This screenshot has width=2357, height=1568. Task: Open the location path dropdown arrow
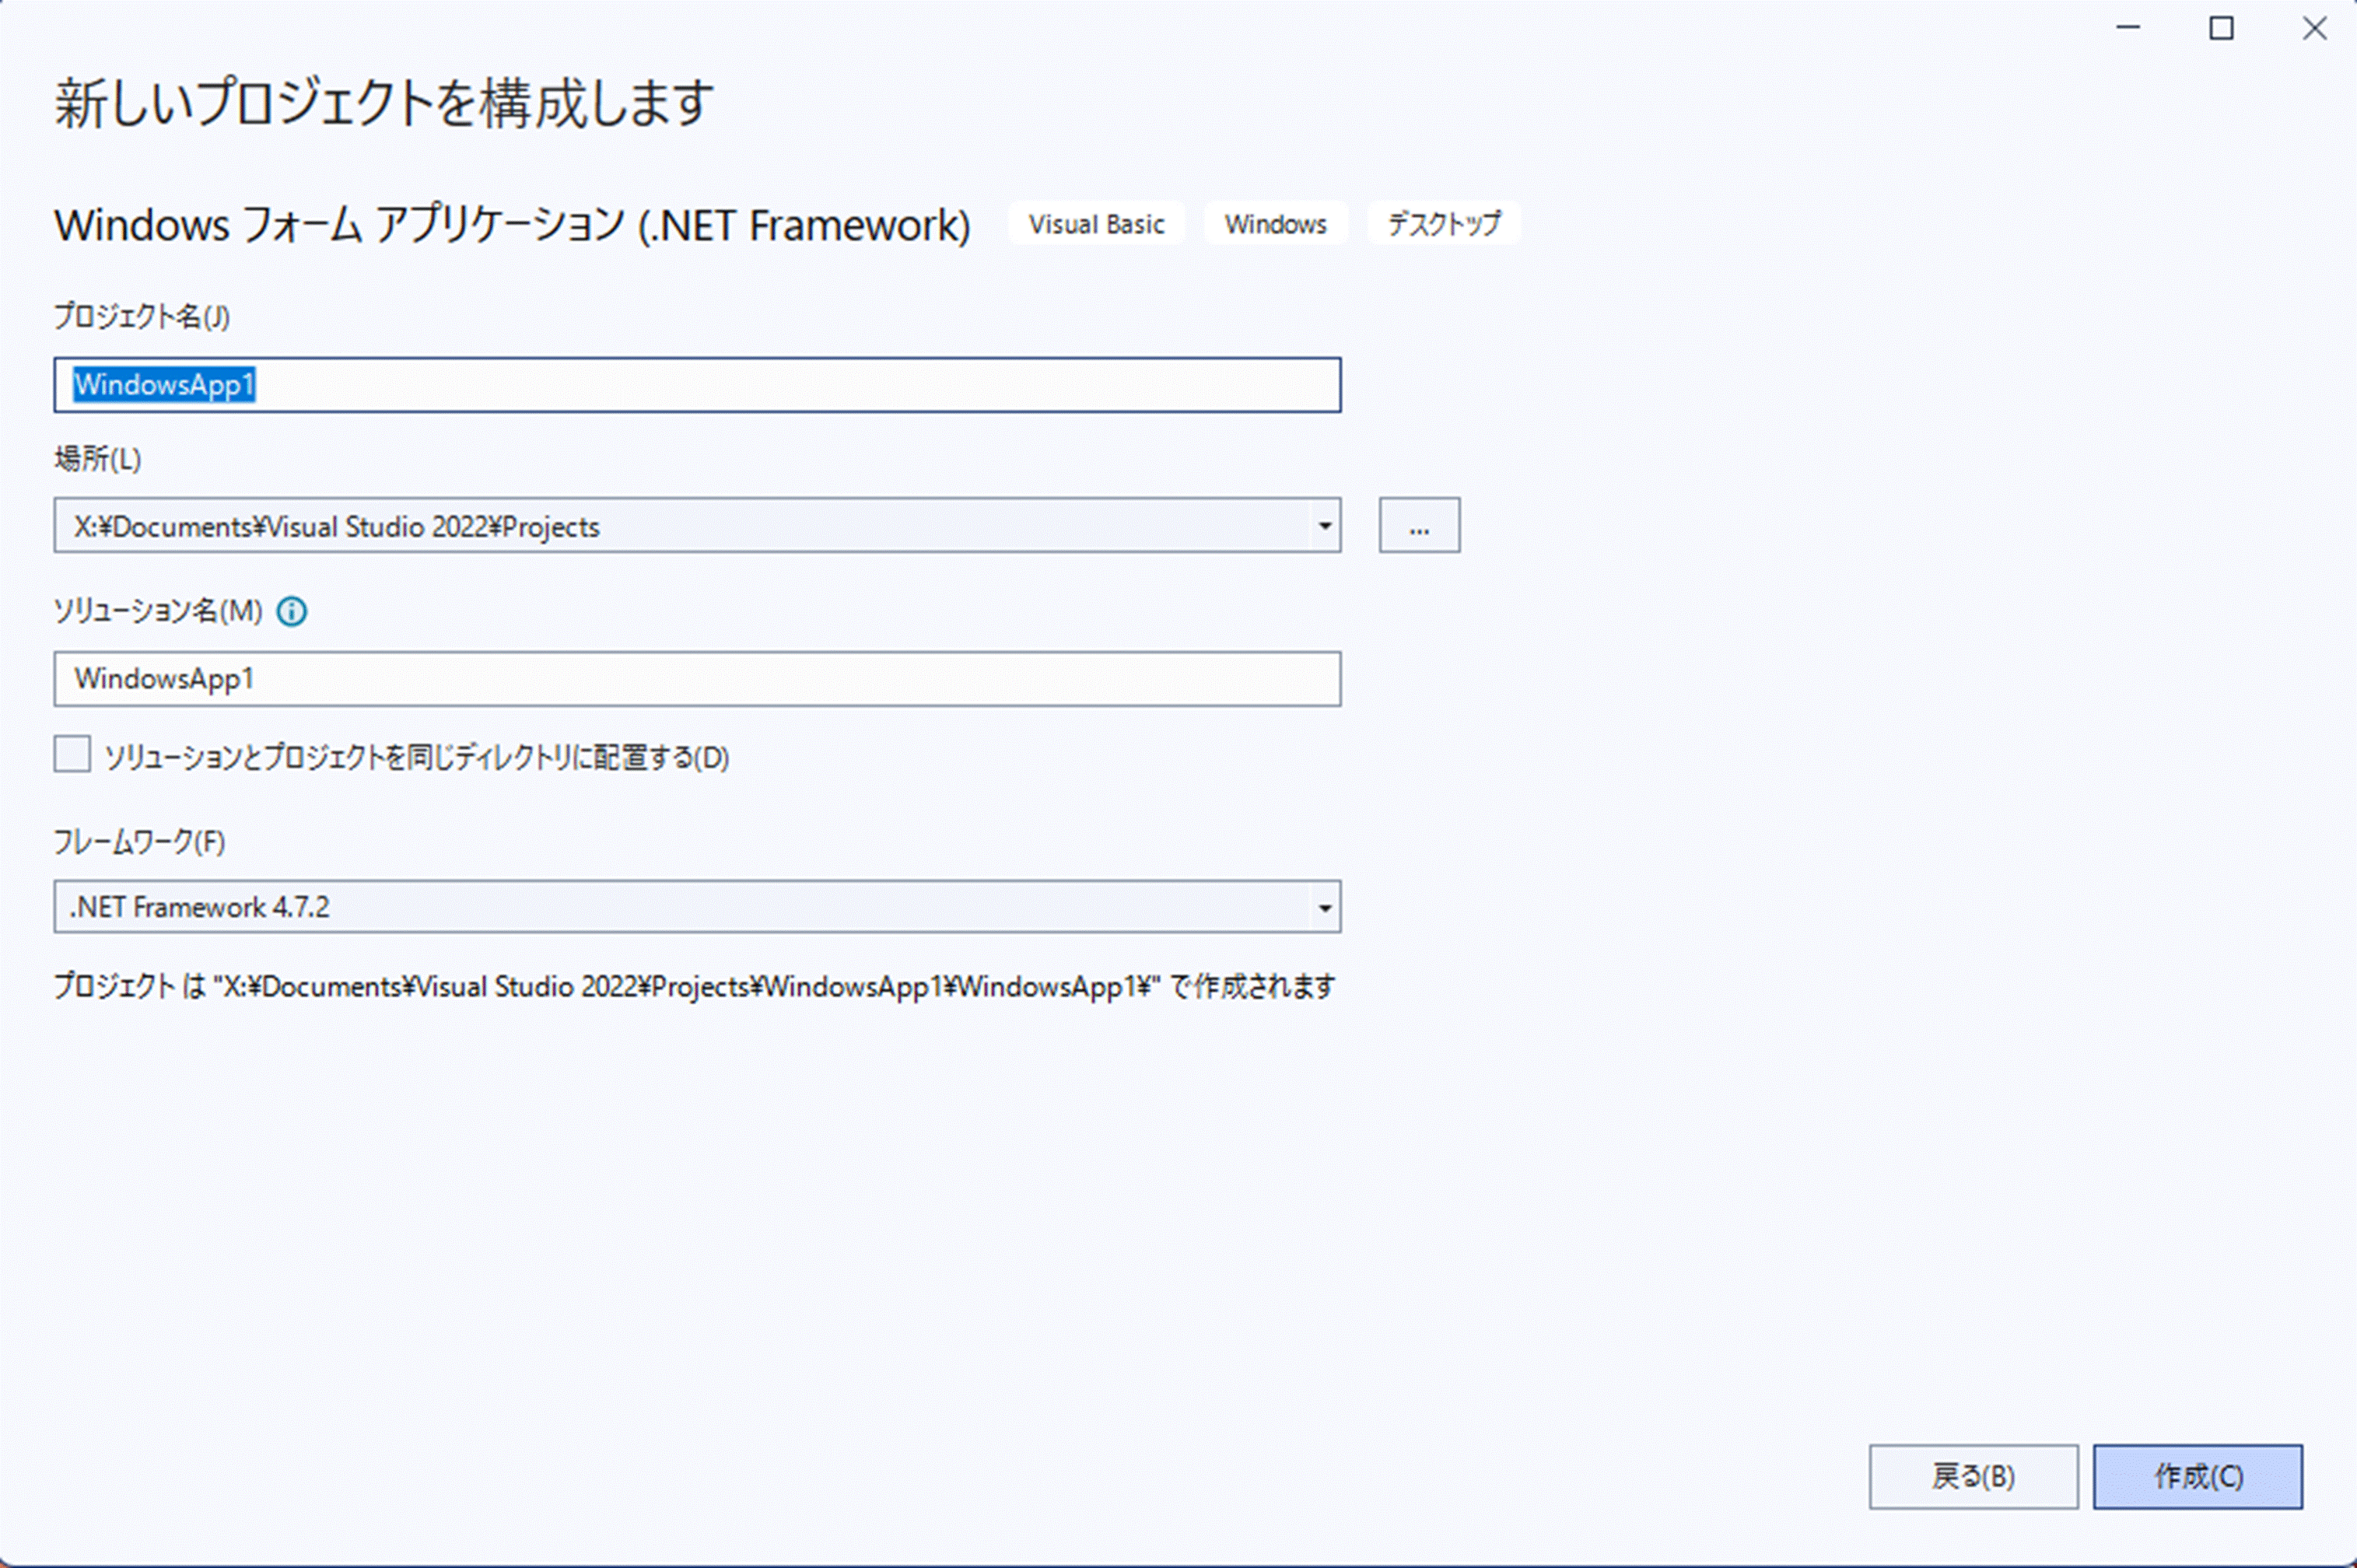point(1324,526)
